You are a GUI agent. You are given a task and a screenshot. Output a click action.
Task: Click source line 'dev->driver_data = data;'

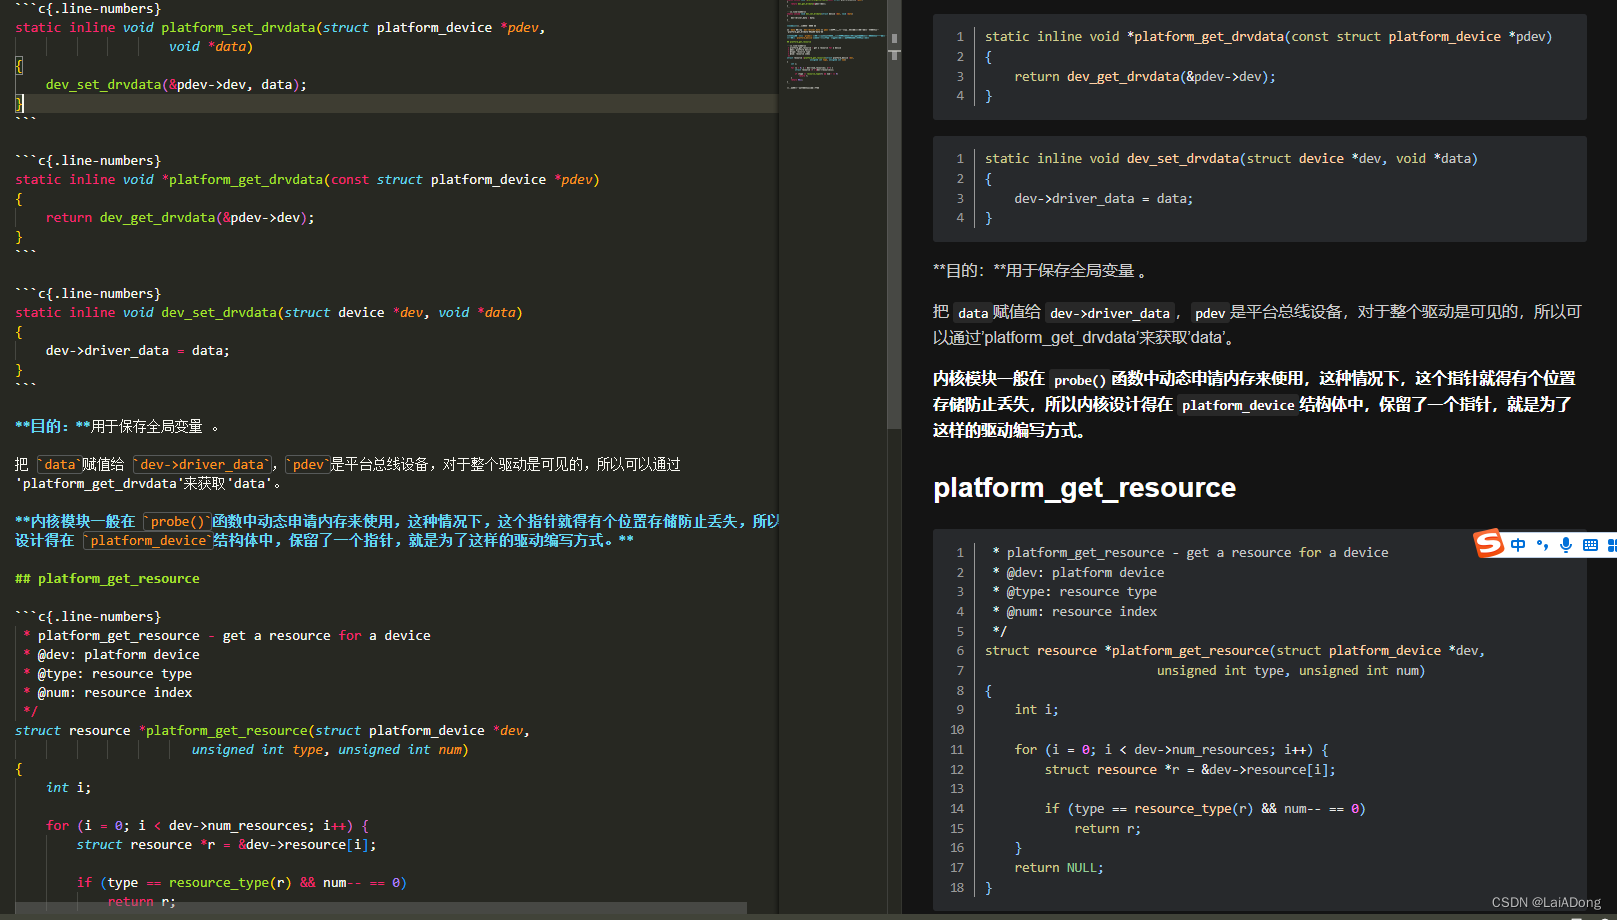138,351
